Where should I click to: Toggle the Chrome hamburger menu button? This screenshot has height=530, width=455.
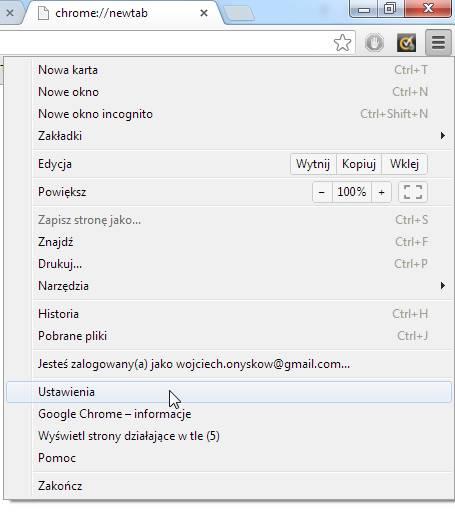(x=438, y=43)
